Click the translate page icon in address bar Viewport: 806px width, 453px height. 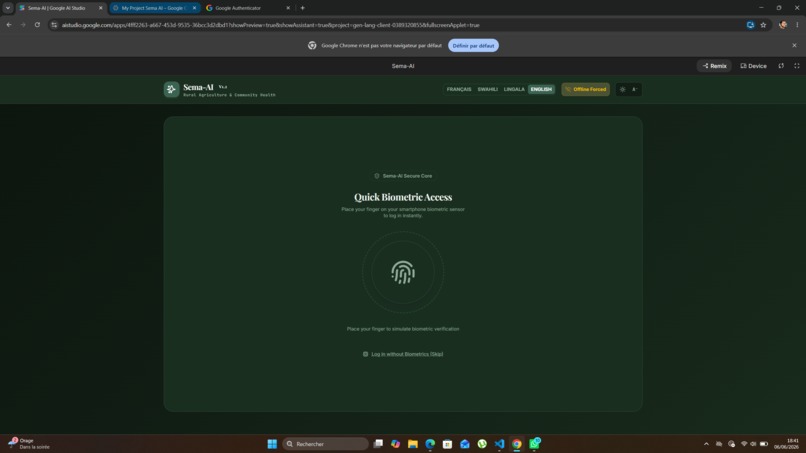pos(750,25)
